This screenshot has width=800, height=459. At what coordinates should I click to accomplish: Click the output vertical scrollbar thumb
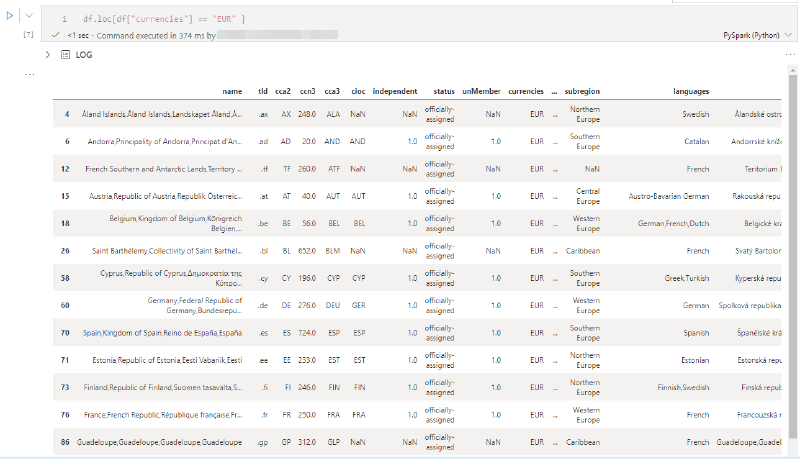pos(792,255)
